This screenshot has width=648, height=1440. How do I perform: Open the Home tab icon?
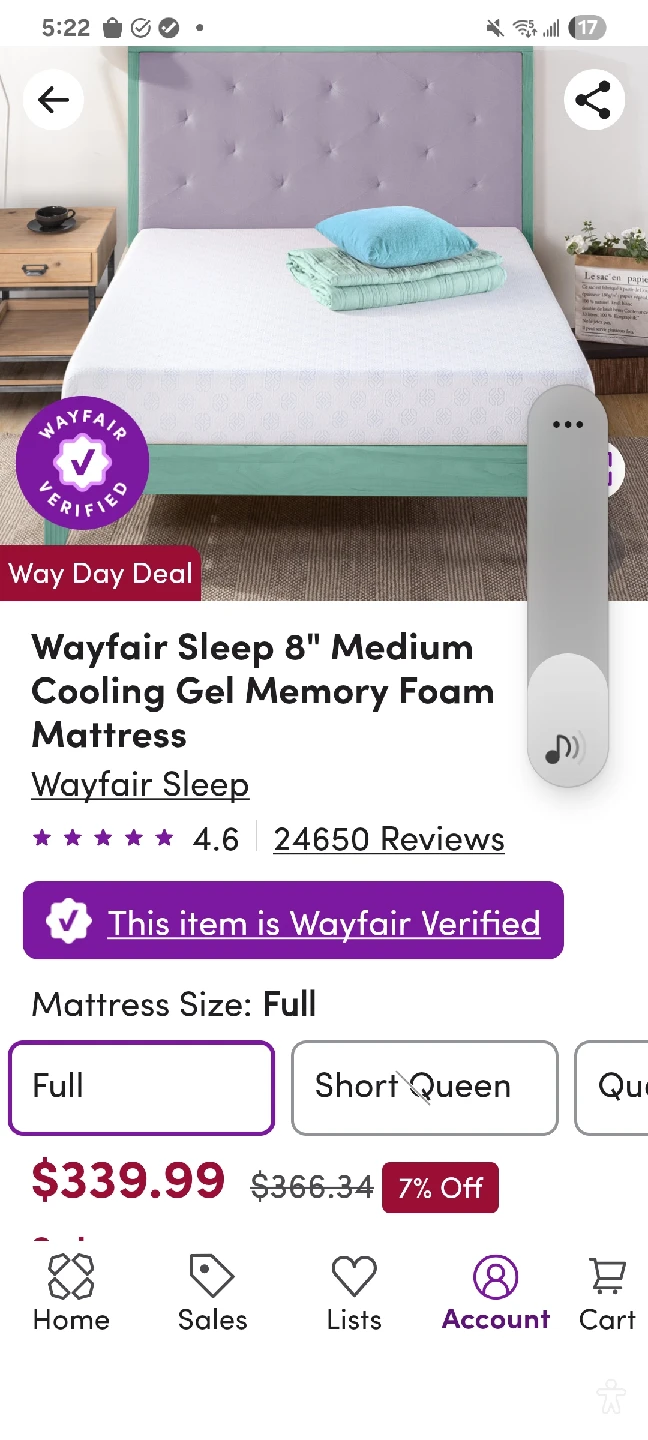(x=71, y=1275)
